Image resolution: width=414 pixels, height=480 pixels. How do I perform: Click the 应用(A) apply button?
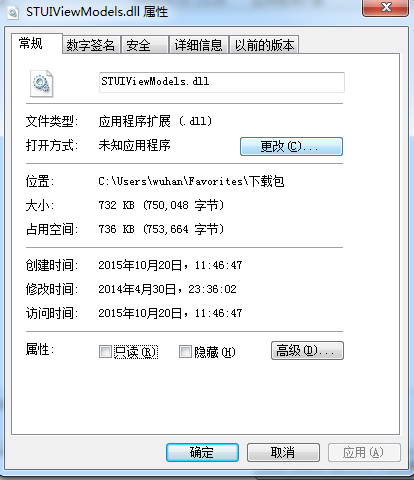click(364, 452)
